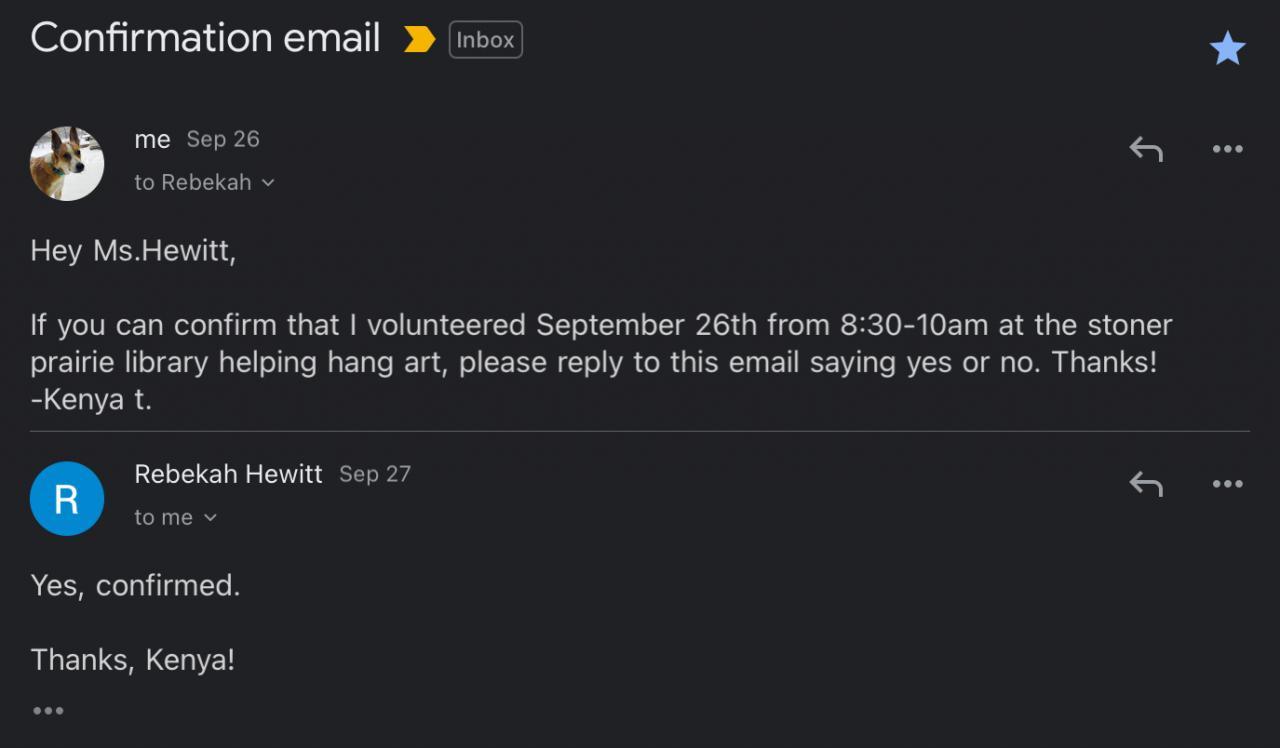
Task: Open more options for Rebekah's message
Action: click(x=1227, y=484)
